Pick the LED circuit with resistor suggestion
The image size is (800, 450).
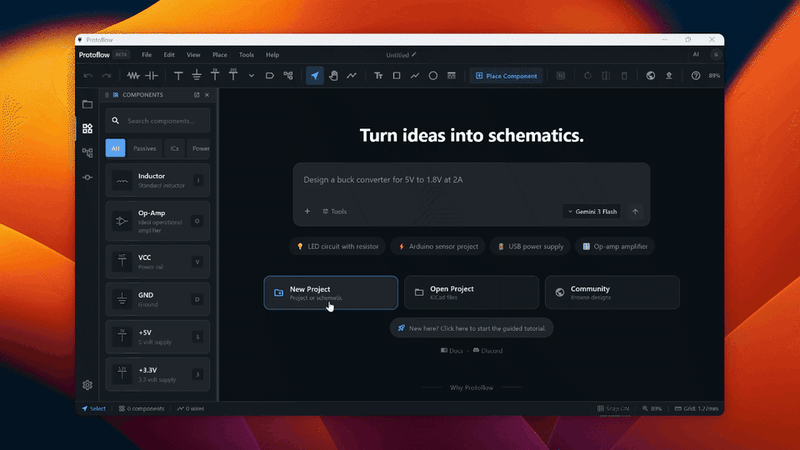point(338,246)
